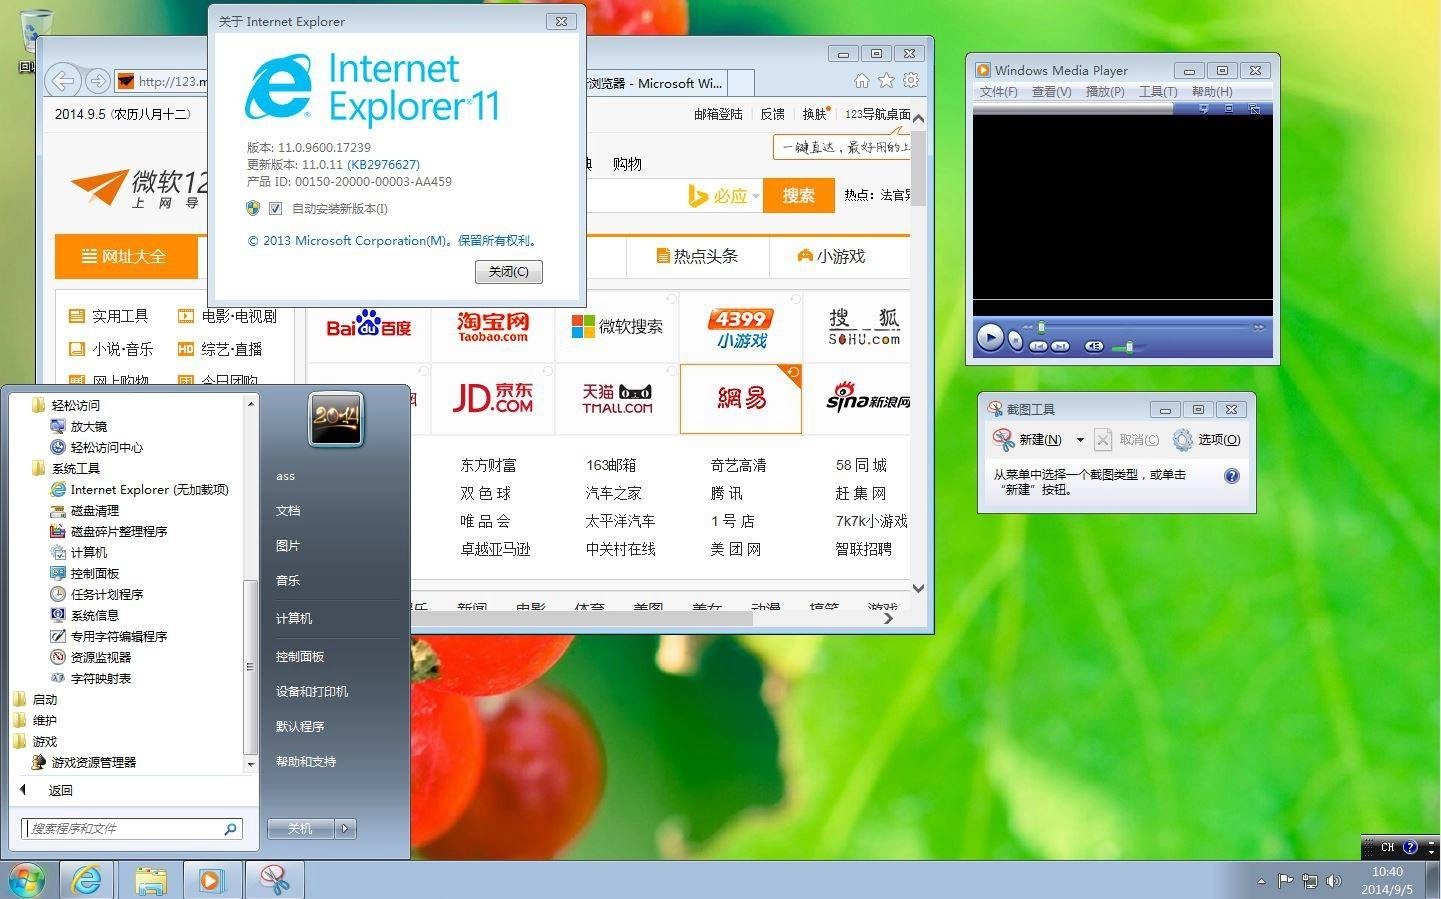Click previous track button in Media Player

tap(1038, 346)
